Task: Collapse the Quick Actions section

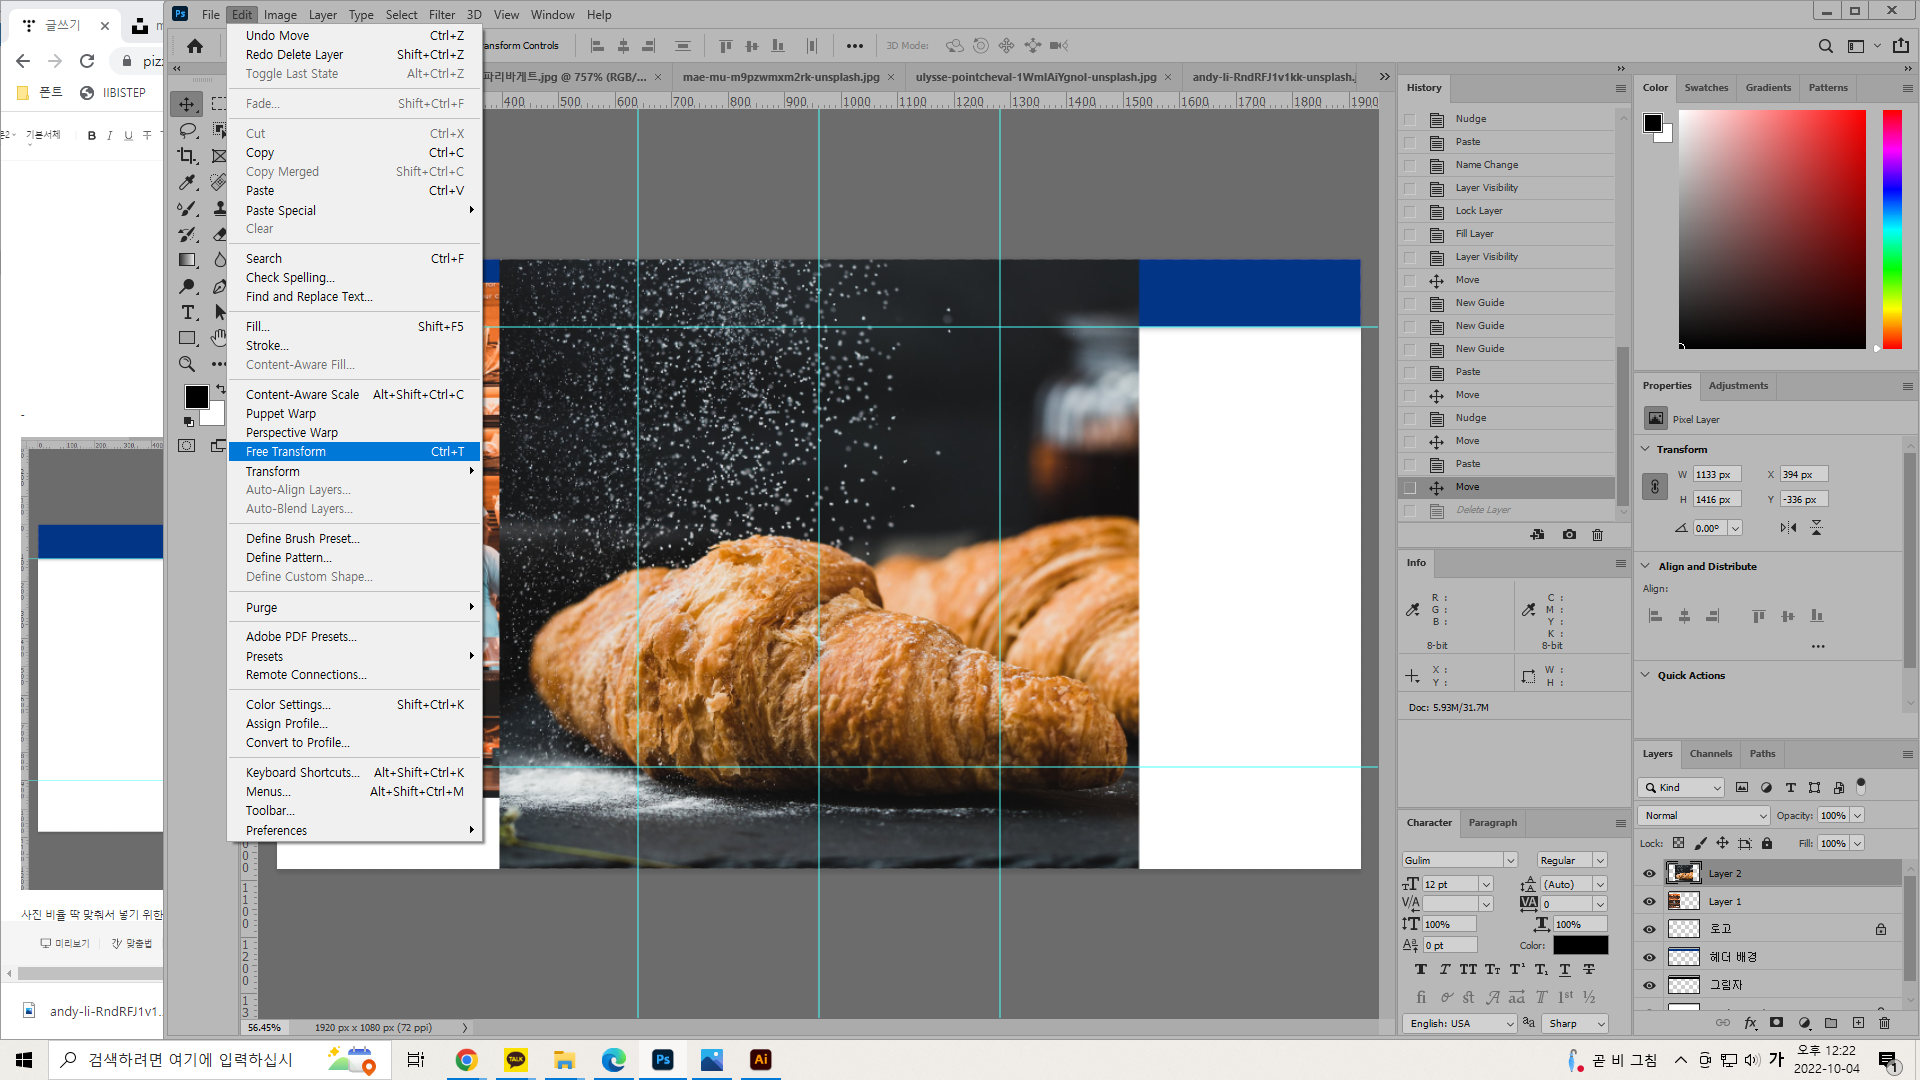Action: pyautogui.click(x=1646, y=675)
